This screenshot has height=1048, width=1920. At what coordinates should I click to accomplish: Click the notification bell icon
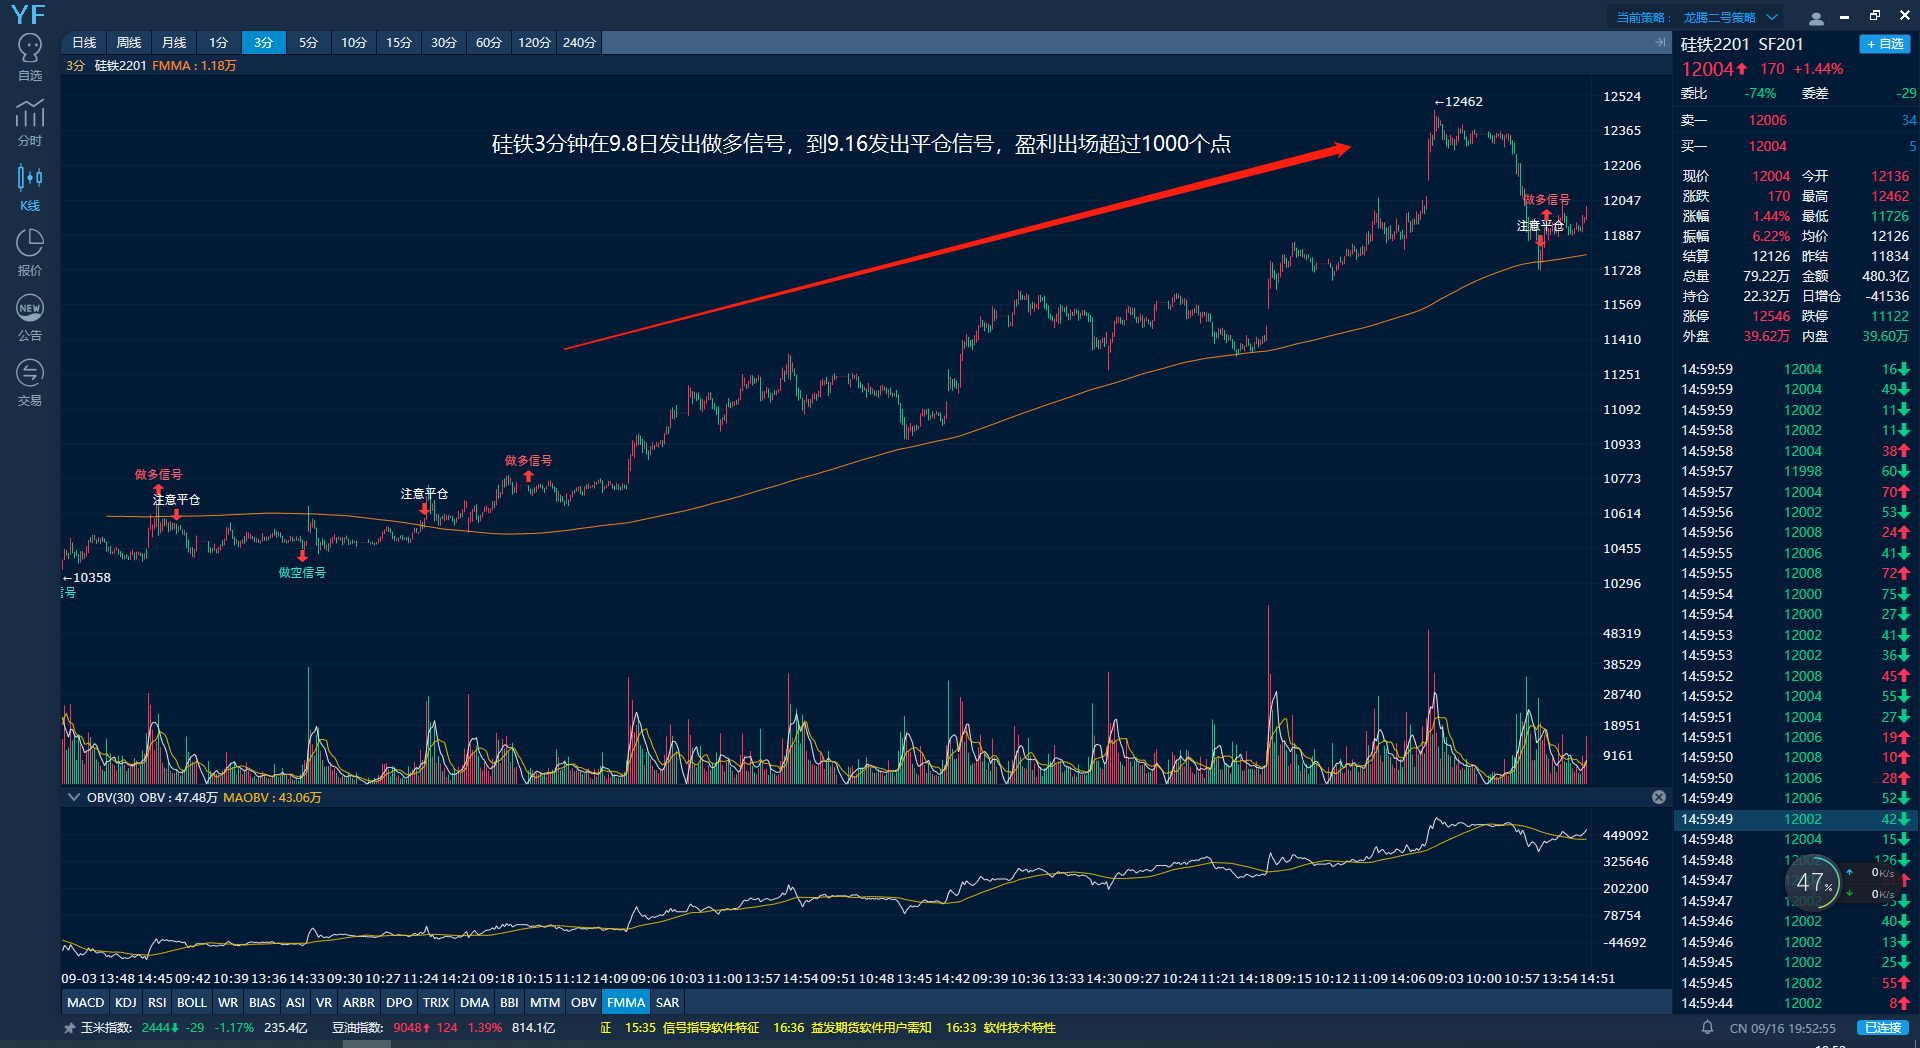coord(1707,1027)
